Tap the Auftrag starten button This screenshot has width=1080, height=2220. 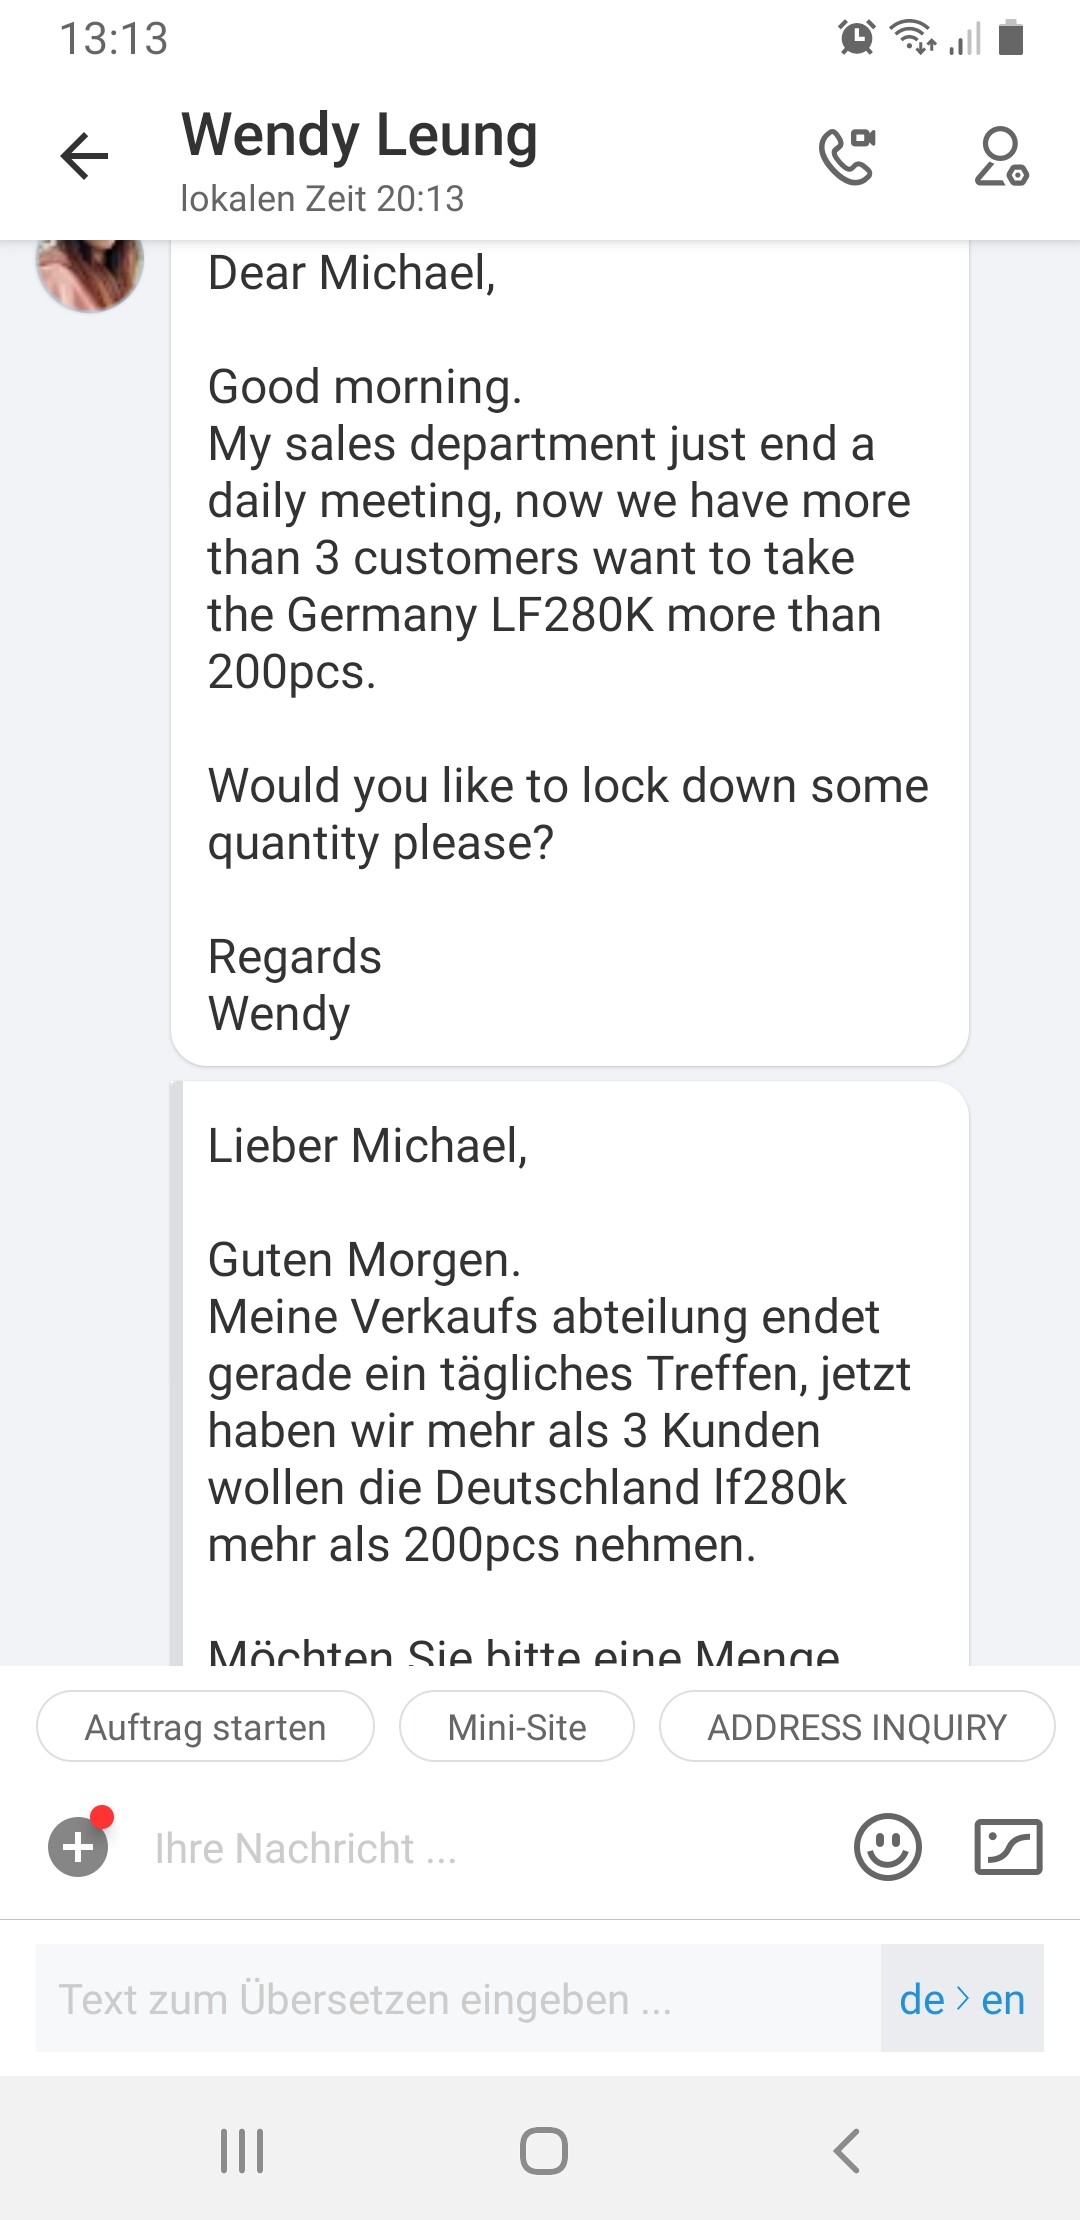pos(205,1727)
